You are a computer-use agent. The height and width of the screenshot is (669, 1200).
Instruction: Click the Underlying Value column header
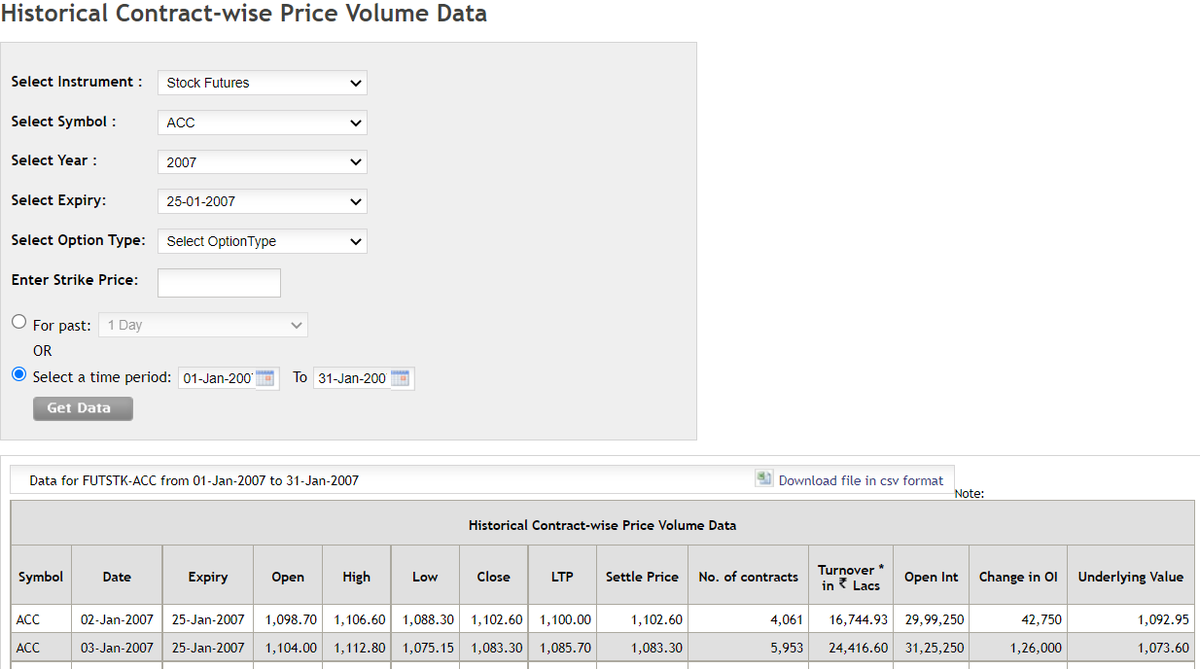pos(1130,577)
